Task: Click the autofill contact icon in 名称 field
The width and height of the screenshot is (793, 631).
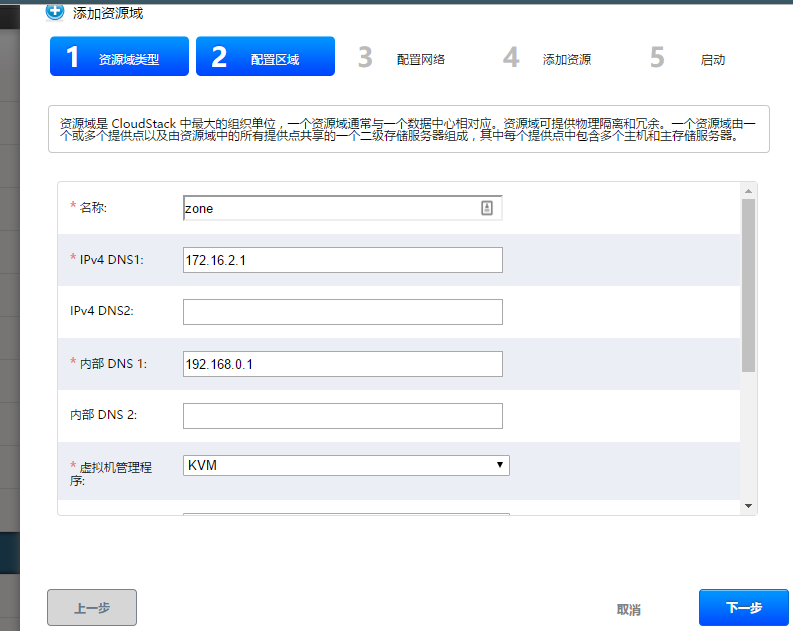Action: click(487, 208)
